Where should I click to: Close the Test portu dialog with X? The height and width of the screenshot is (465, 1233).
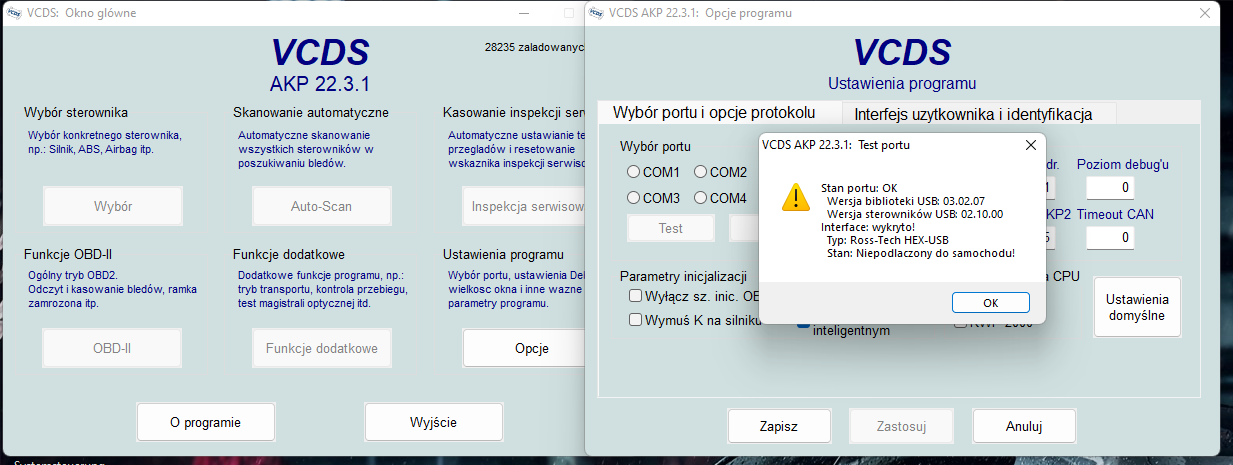(x=1031, y=145)
